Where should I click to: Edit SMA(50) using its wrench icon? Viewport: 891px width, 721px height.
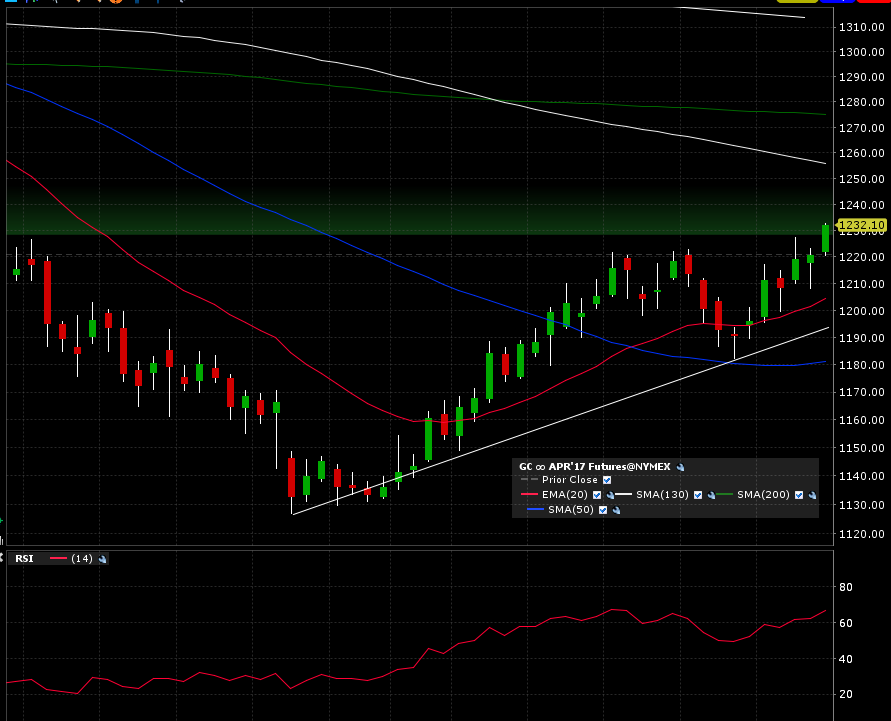tap(616, 510)
